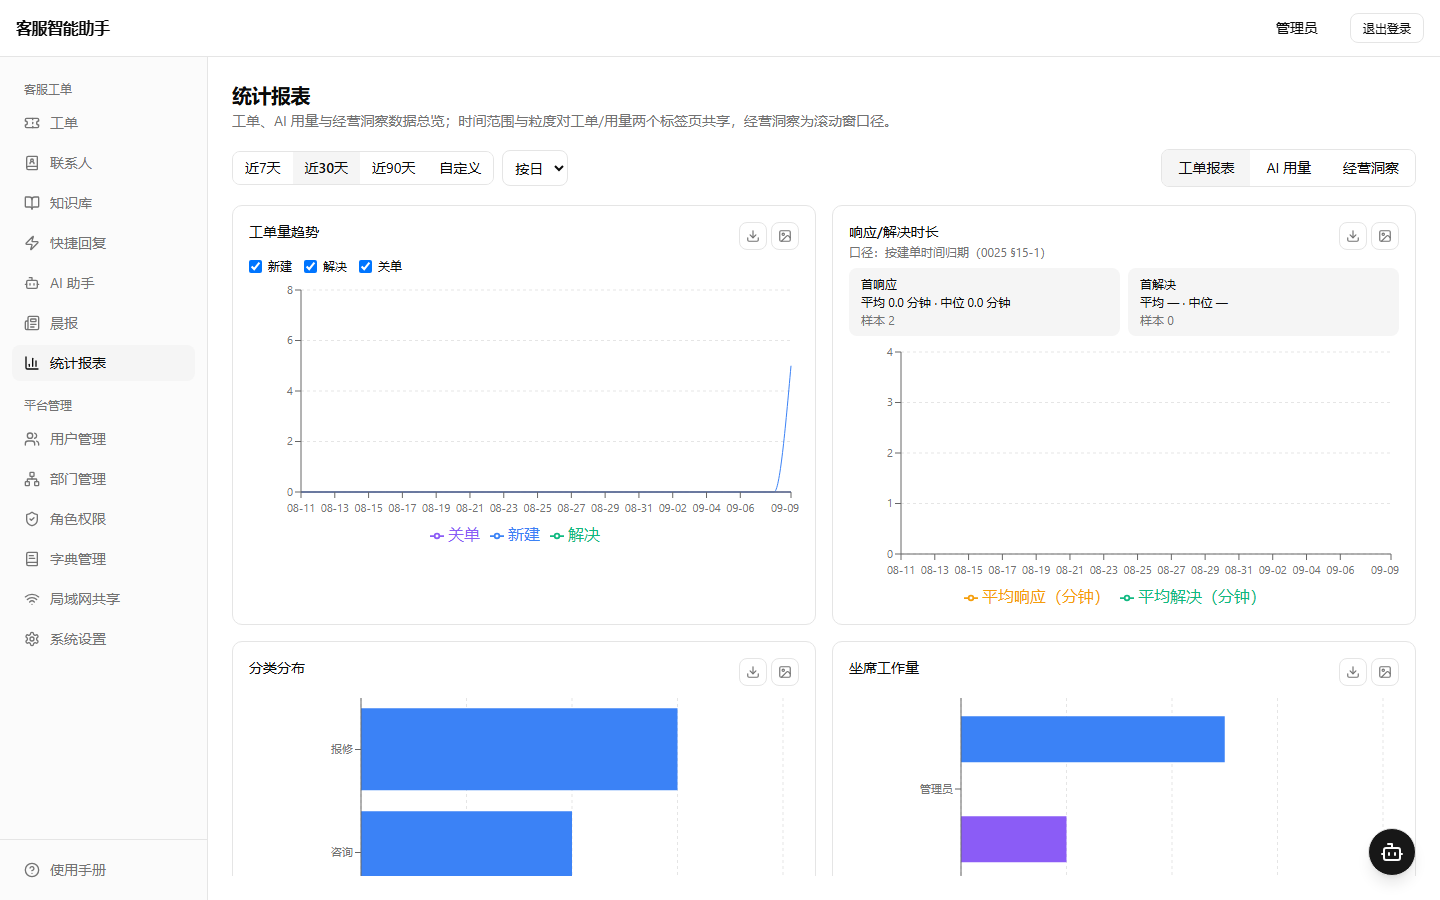Screen dimensions: 1440x900
Task: Open the AI 助手 robot icon
Action: pos(32,283)
